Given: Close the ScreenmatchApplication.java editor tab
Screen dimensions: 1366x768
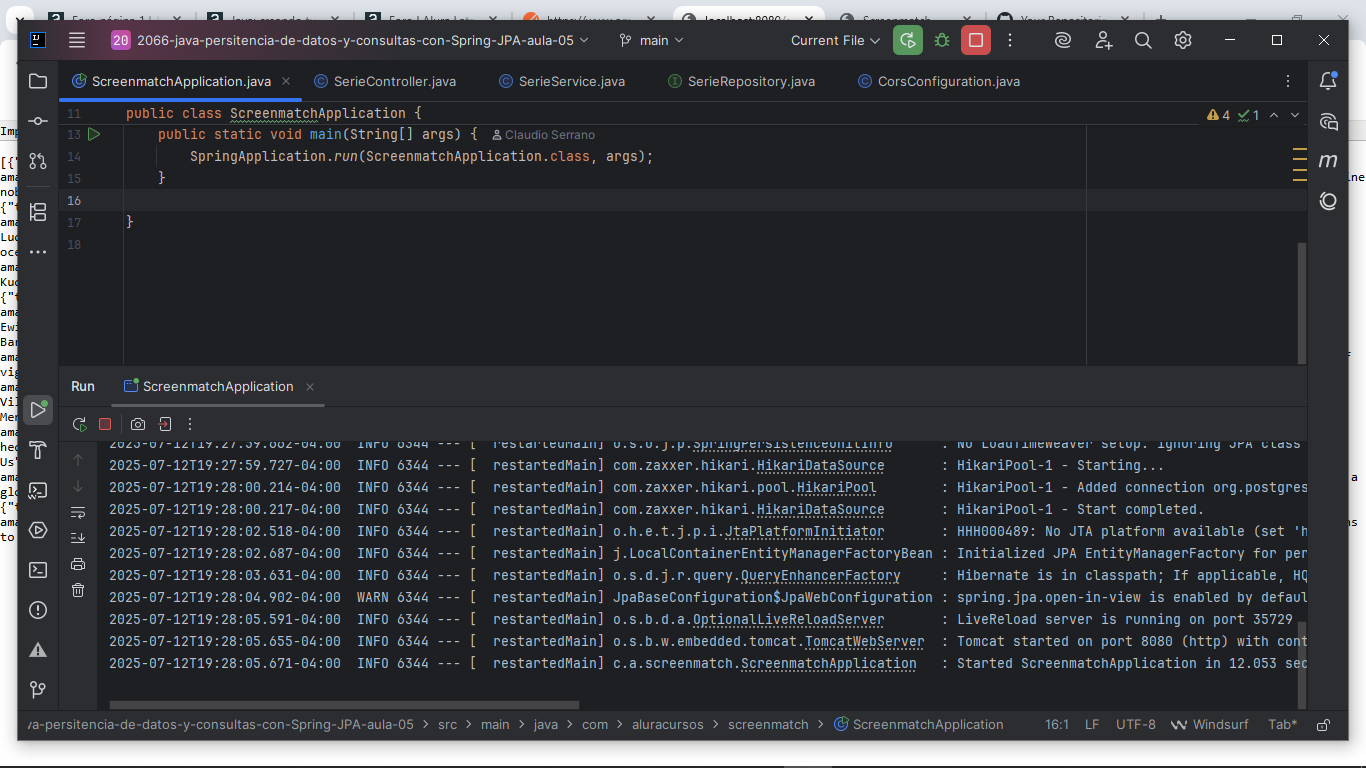Looking at the screenshot, I should [285, 81].
